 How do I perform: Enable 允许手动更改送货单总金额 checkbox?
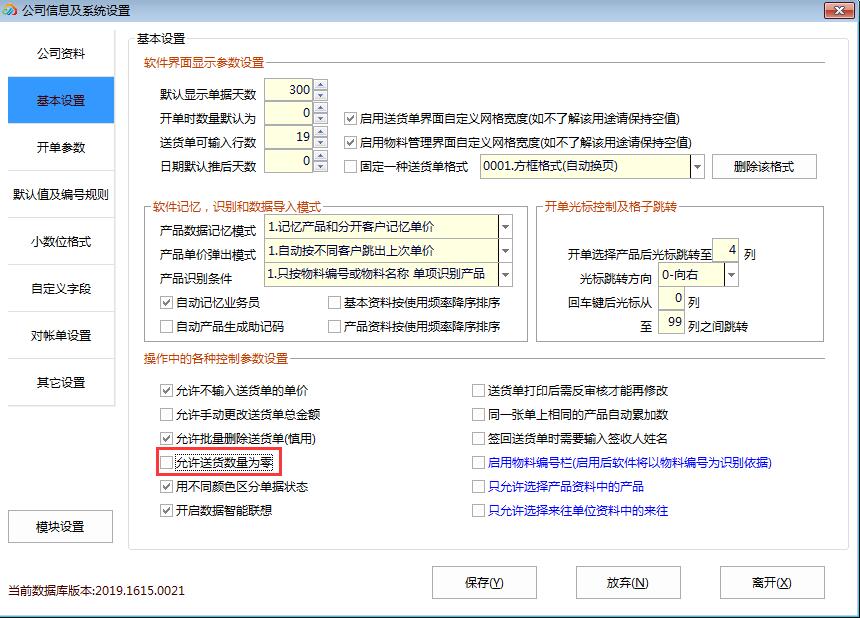click(166, 414)
